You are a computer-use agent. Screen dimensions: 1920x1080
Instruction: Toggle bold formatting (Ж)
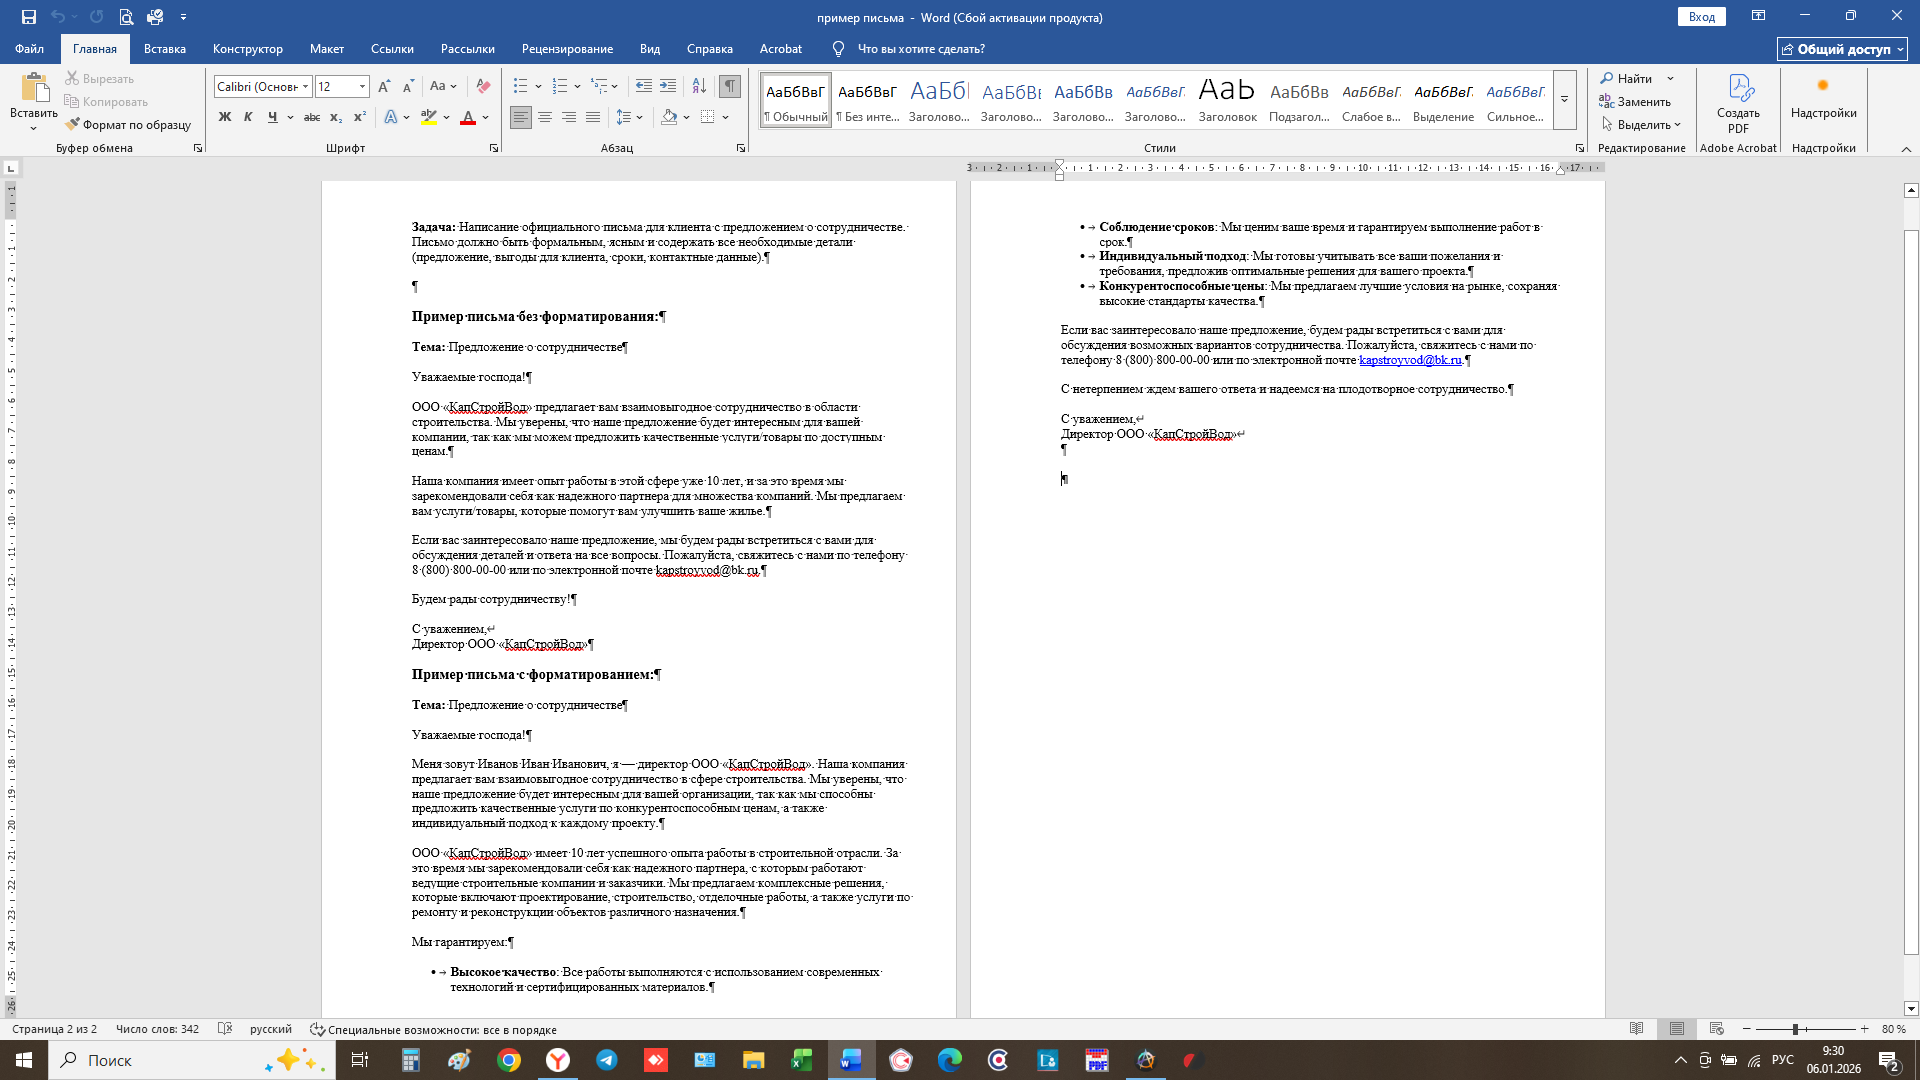tap(224, 117)
